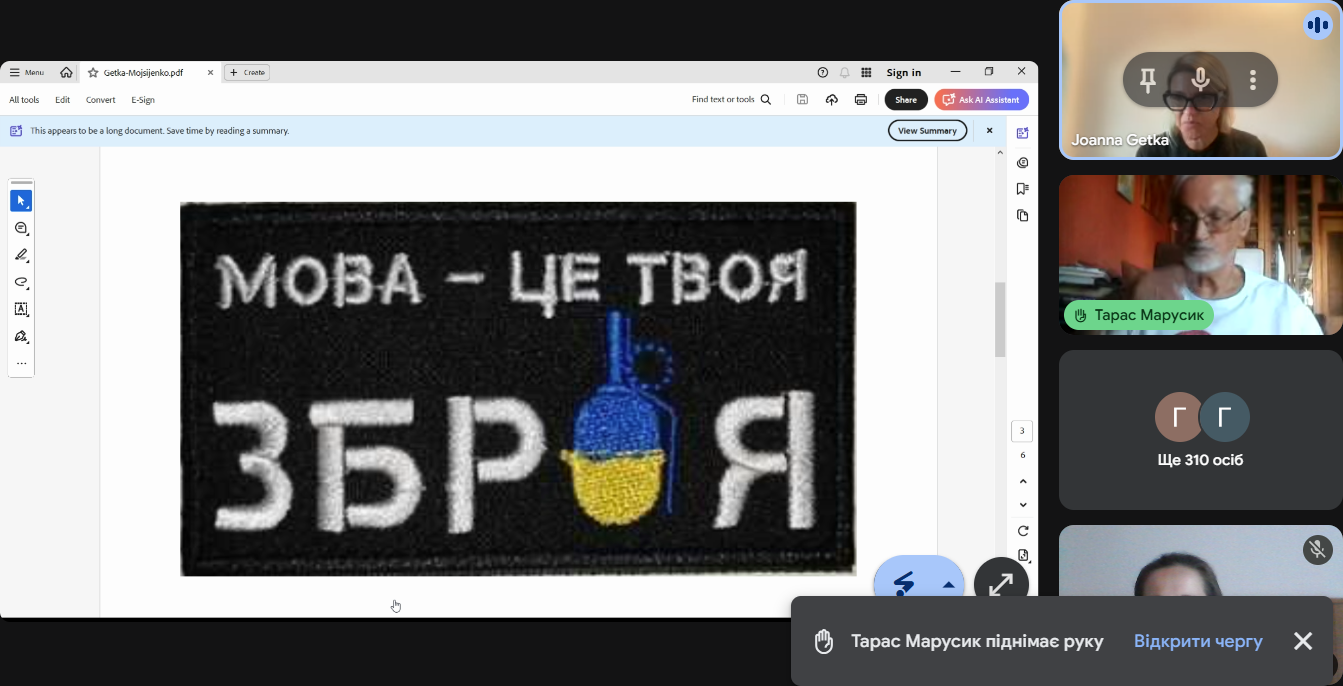Screen dimensions: 1343x686
Task: Activate the highlighter pen tool
Action: tap(21, 256)
